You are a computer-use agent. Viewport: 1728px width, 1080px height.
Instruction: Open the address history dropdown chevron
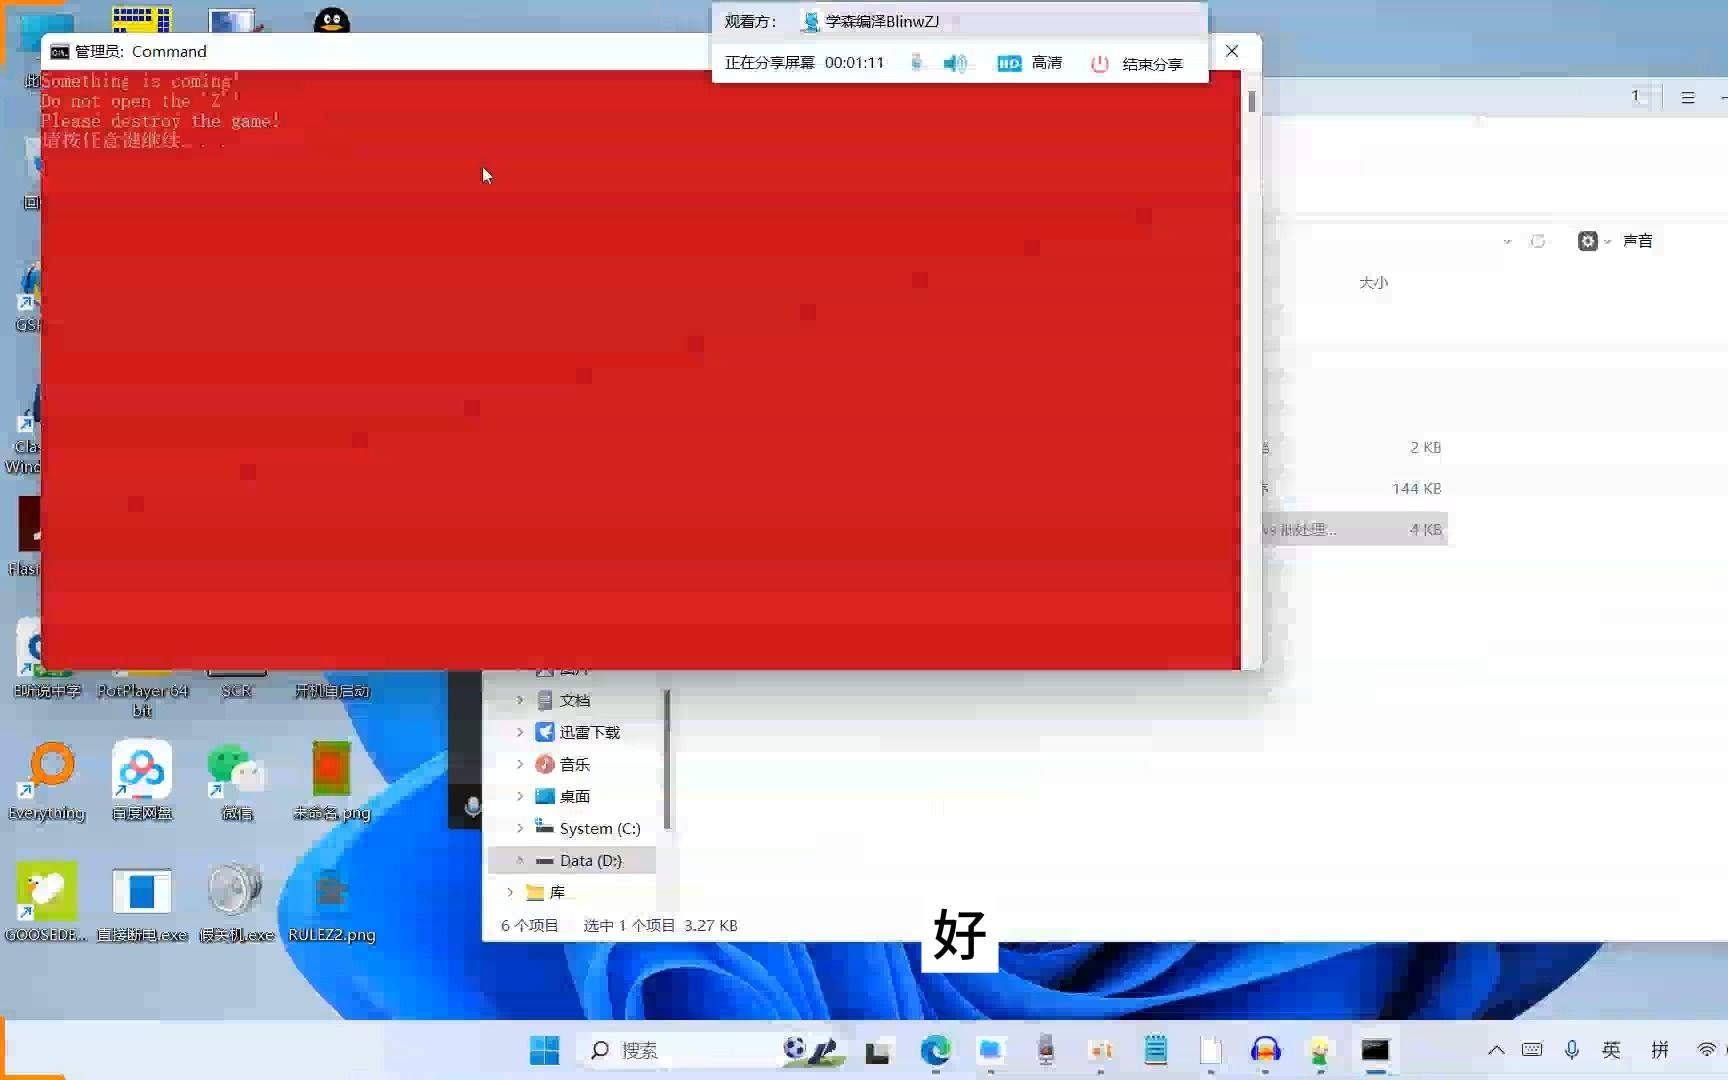tap(1507, 241)
